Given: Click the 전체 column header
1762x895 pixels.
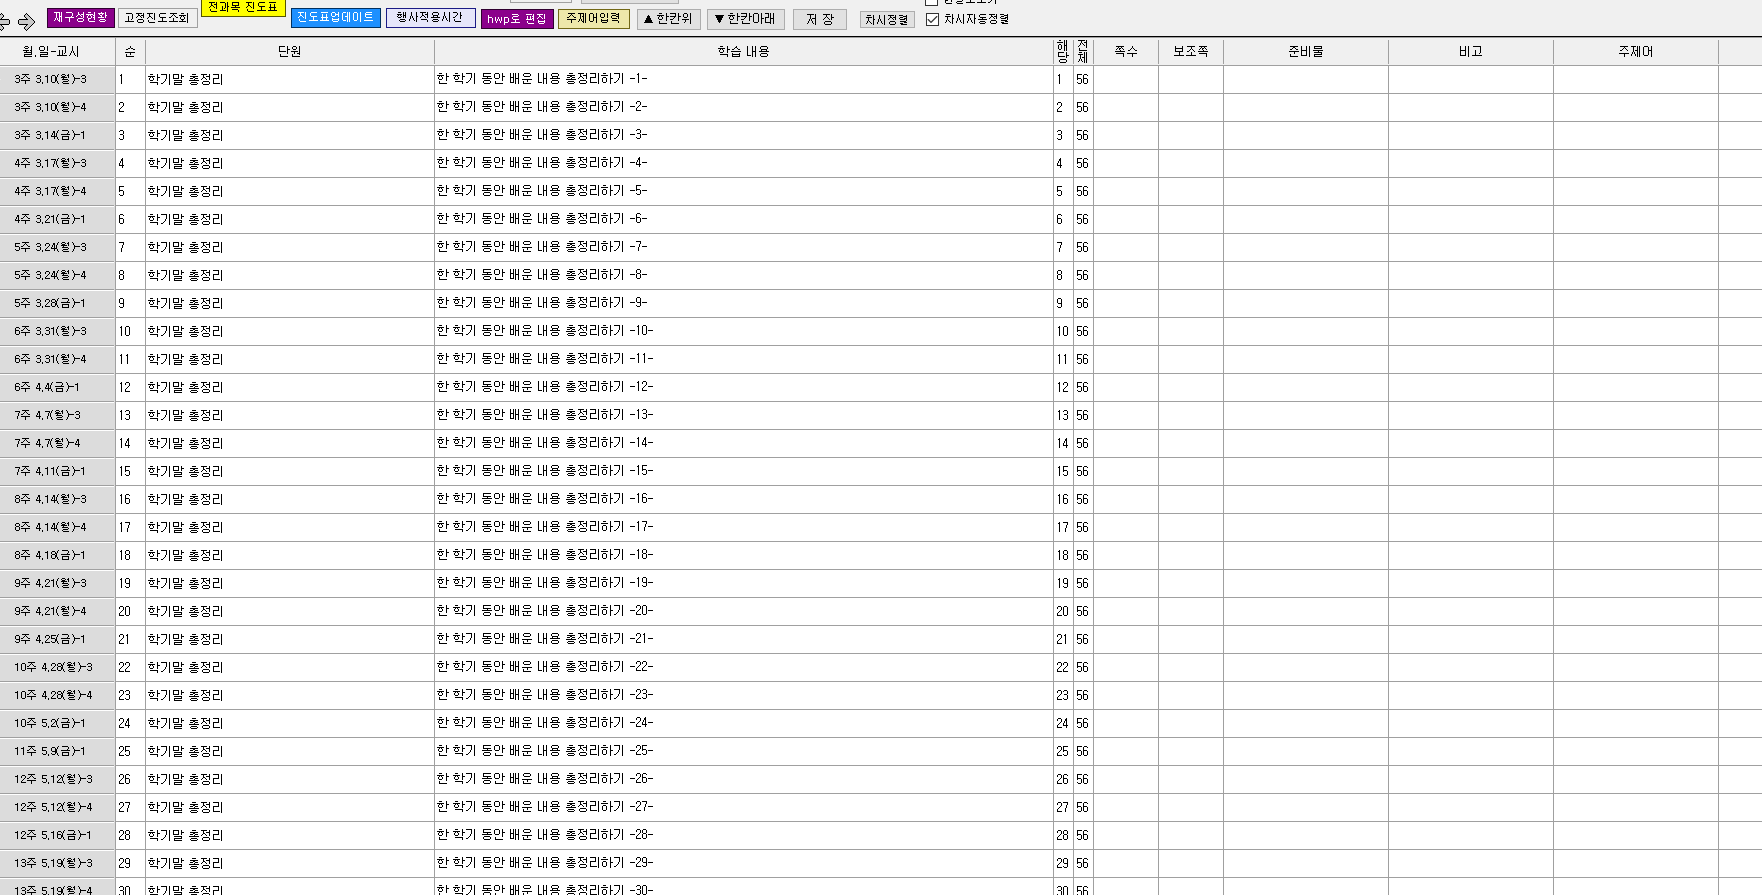Looking at the screenshot, I should click(1083, 51).
